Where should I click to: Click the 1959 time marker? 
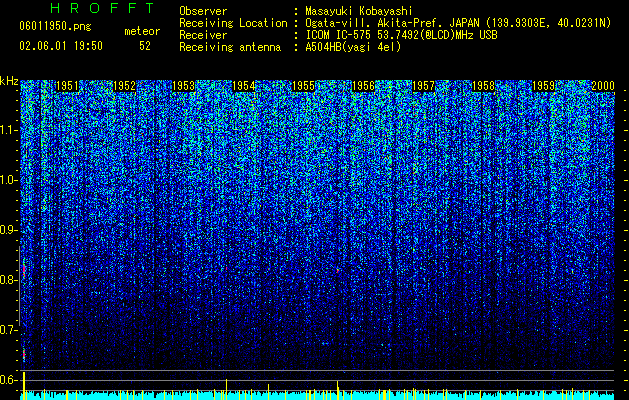pos(543,86)
